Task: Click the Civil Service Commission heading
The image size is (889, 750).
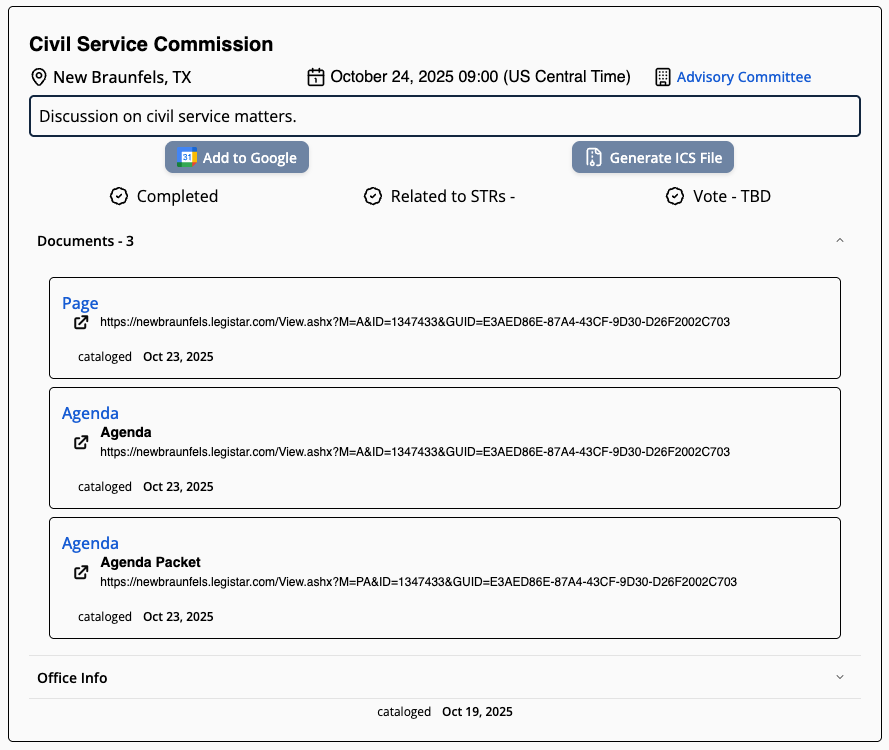Action: tap(151, 44)
